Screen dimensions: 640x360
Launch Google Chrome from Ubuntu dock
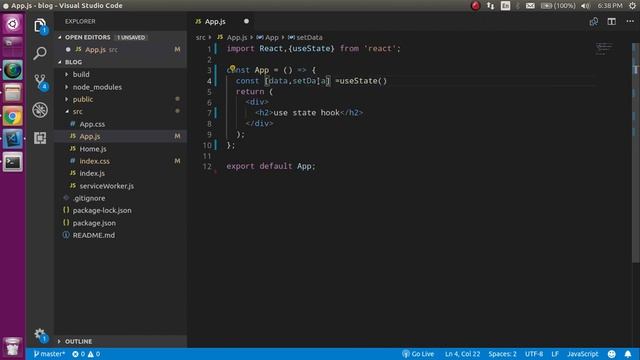[13, 116]
